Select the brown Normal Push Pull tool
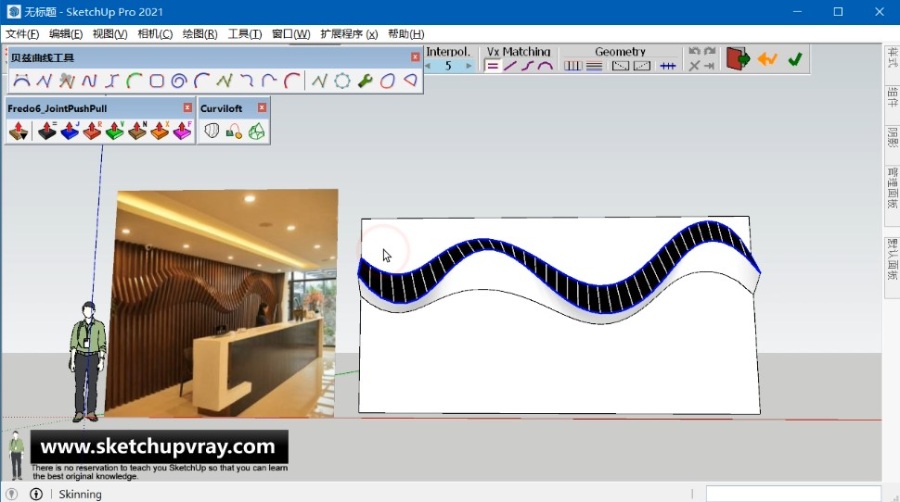The width and height of the screenshot is (900, 502). point(137,131)
